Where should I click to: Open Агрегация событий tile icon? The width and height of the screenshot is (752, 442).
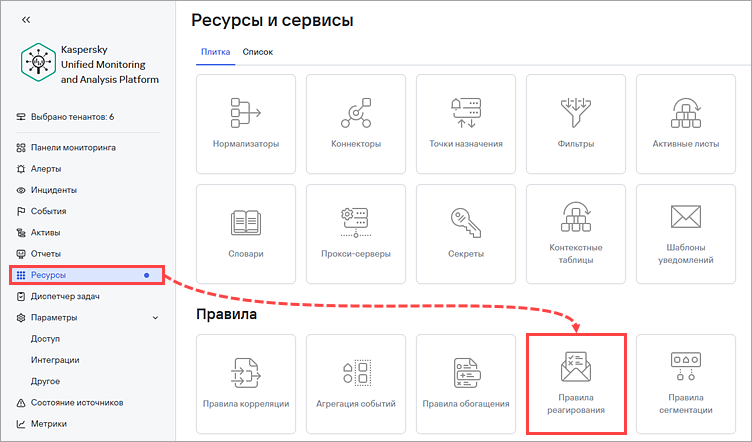[x=357, y=372]
